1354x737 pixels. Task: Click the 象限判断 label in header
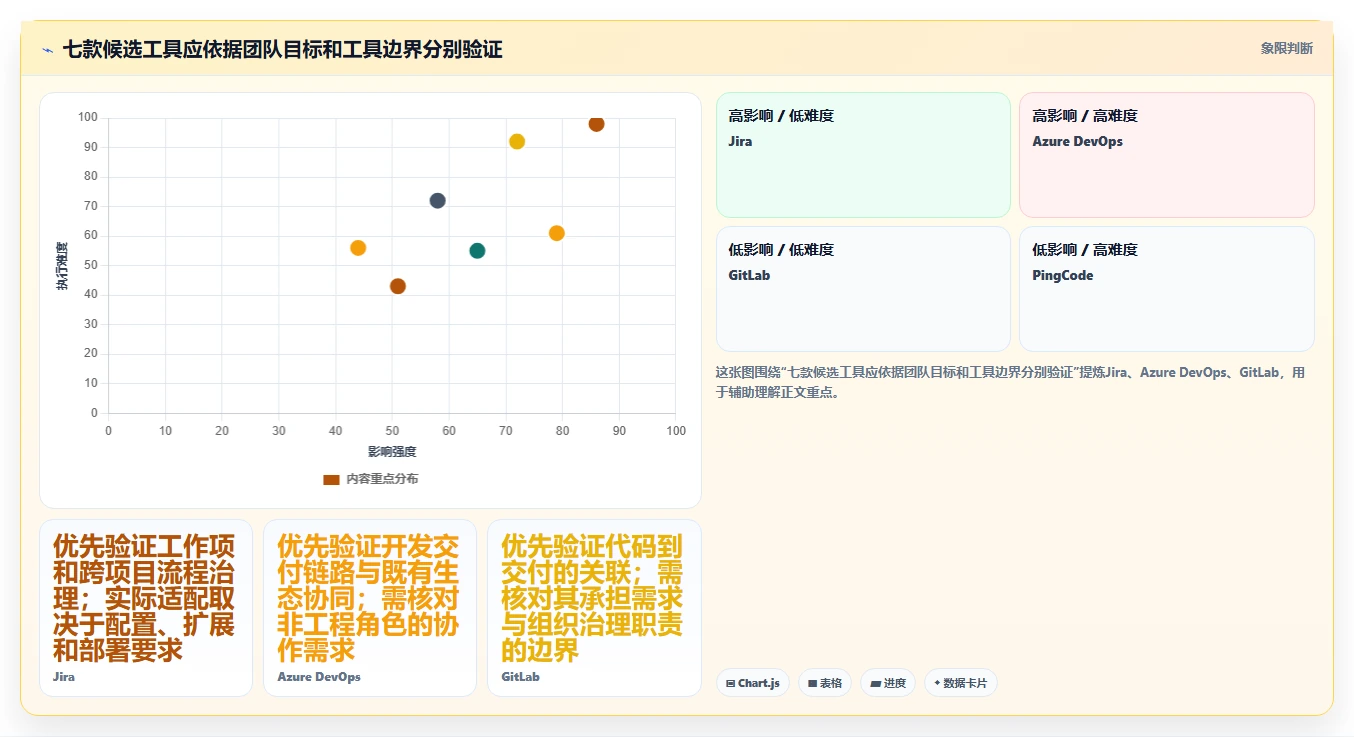(x=1287, y=48)
